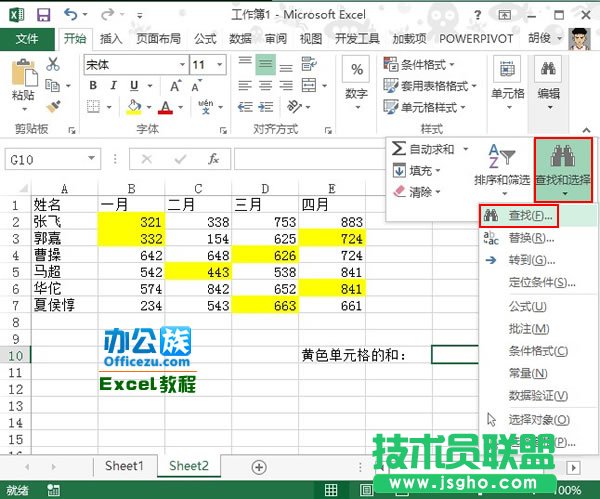Select column header C

pos(198,189)
